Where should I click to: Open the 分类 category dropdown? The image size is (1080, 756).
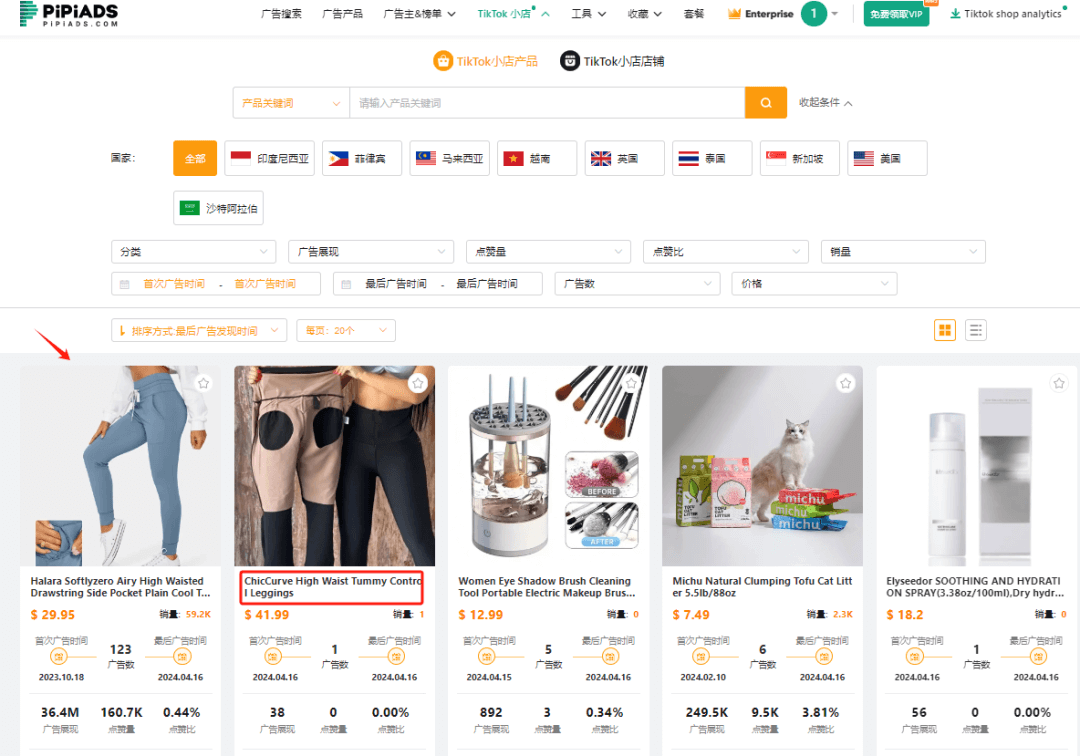(193, 252)
